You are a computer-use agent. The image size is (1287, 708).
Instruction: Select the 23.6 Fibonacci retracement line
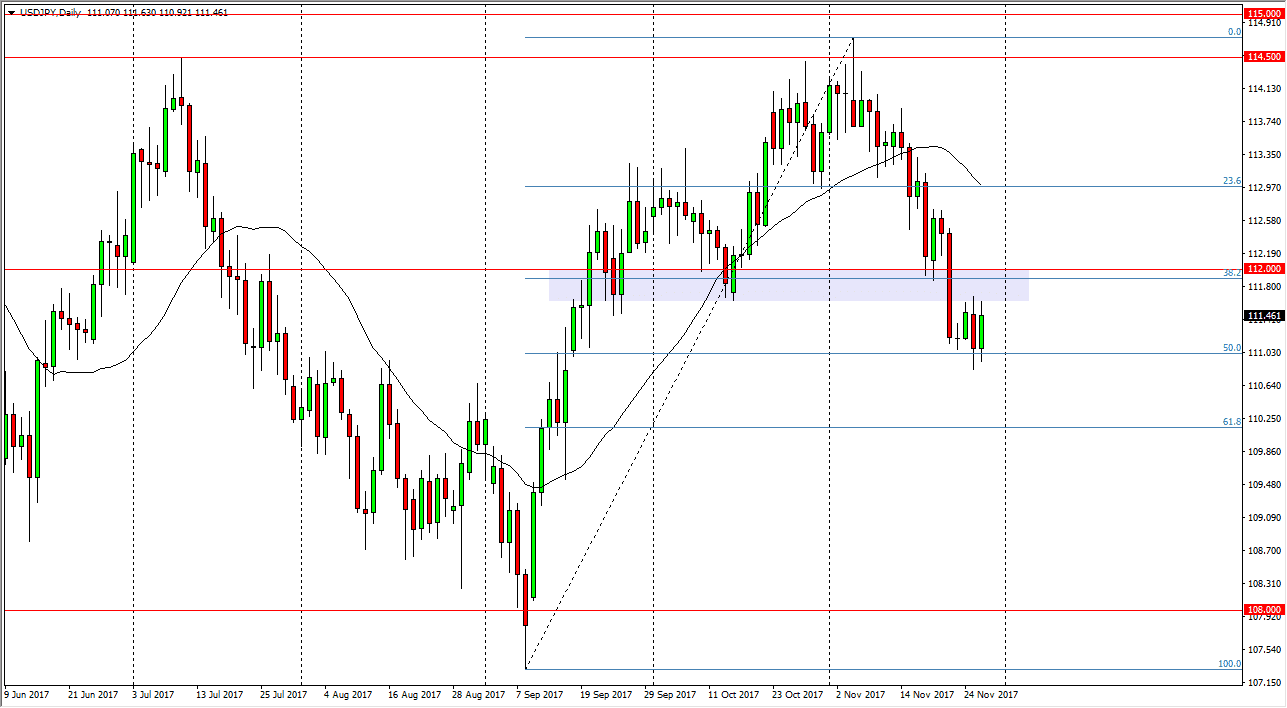point(700,186)
